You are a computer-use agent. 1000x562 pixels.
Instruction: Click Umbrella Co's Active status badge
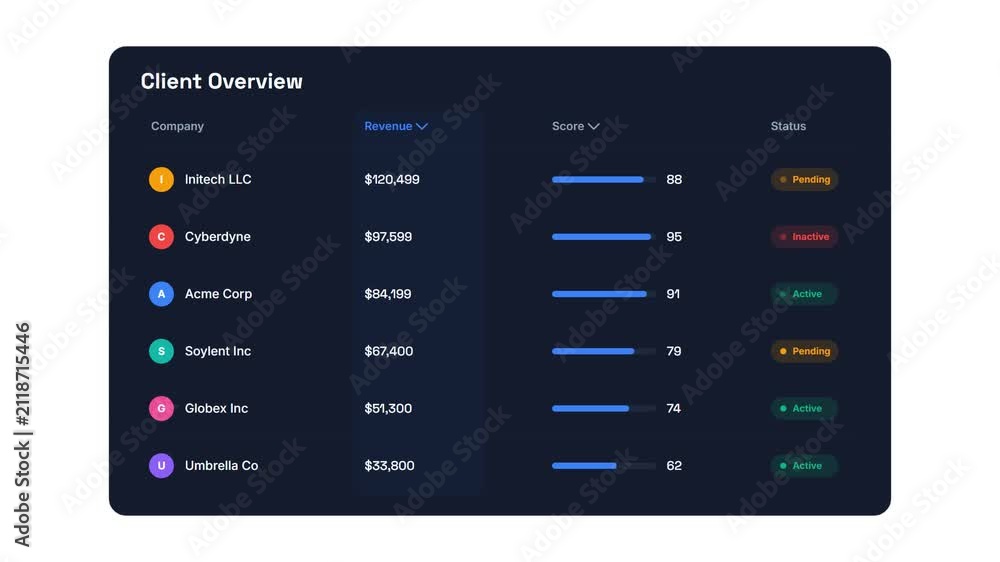coord(804,466)
